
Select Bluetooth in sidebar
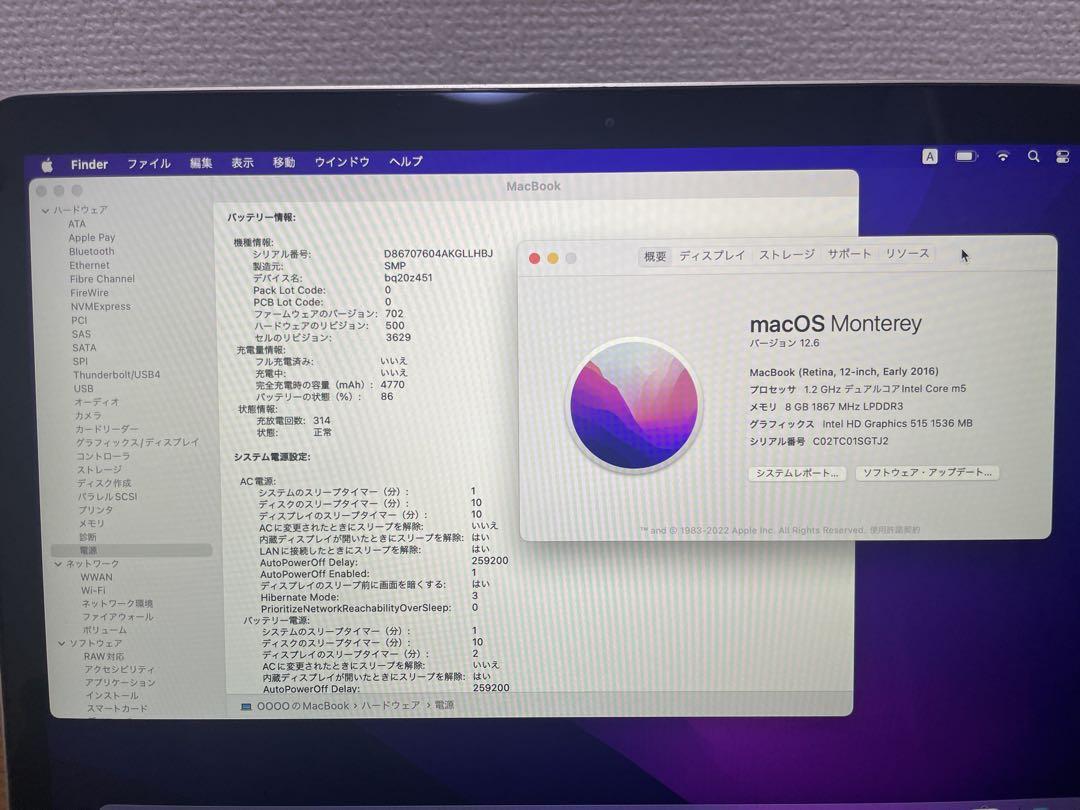92,251
